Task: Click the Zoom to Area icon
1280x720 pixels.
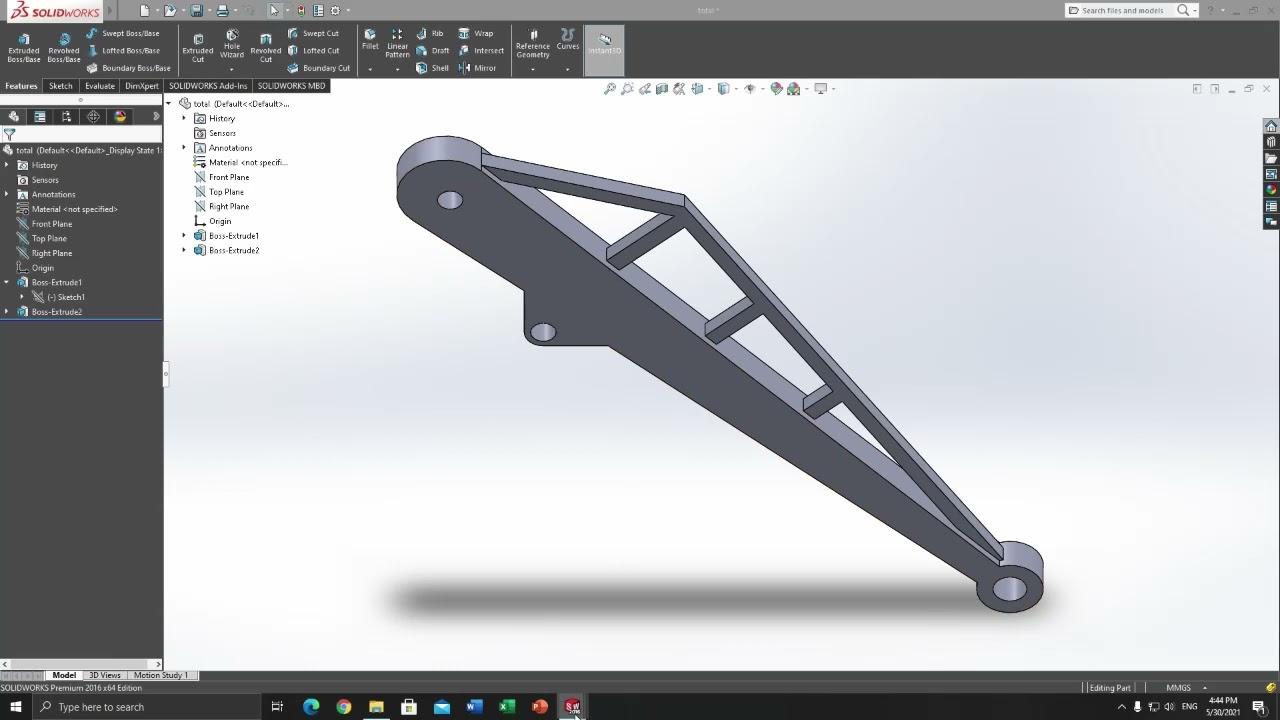Action: tap(627, 89)
